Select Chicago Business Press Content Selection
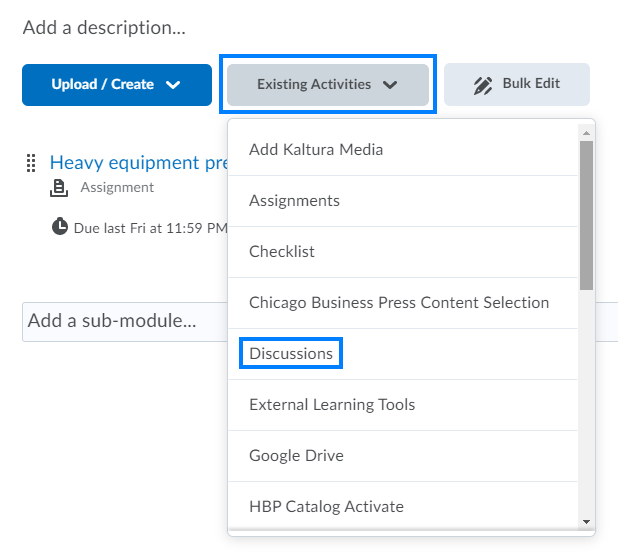Viewport: 618px width, 553px height. point(399,303)
